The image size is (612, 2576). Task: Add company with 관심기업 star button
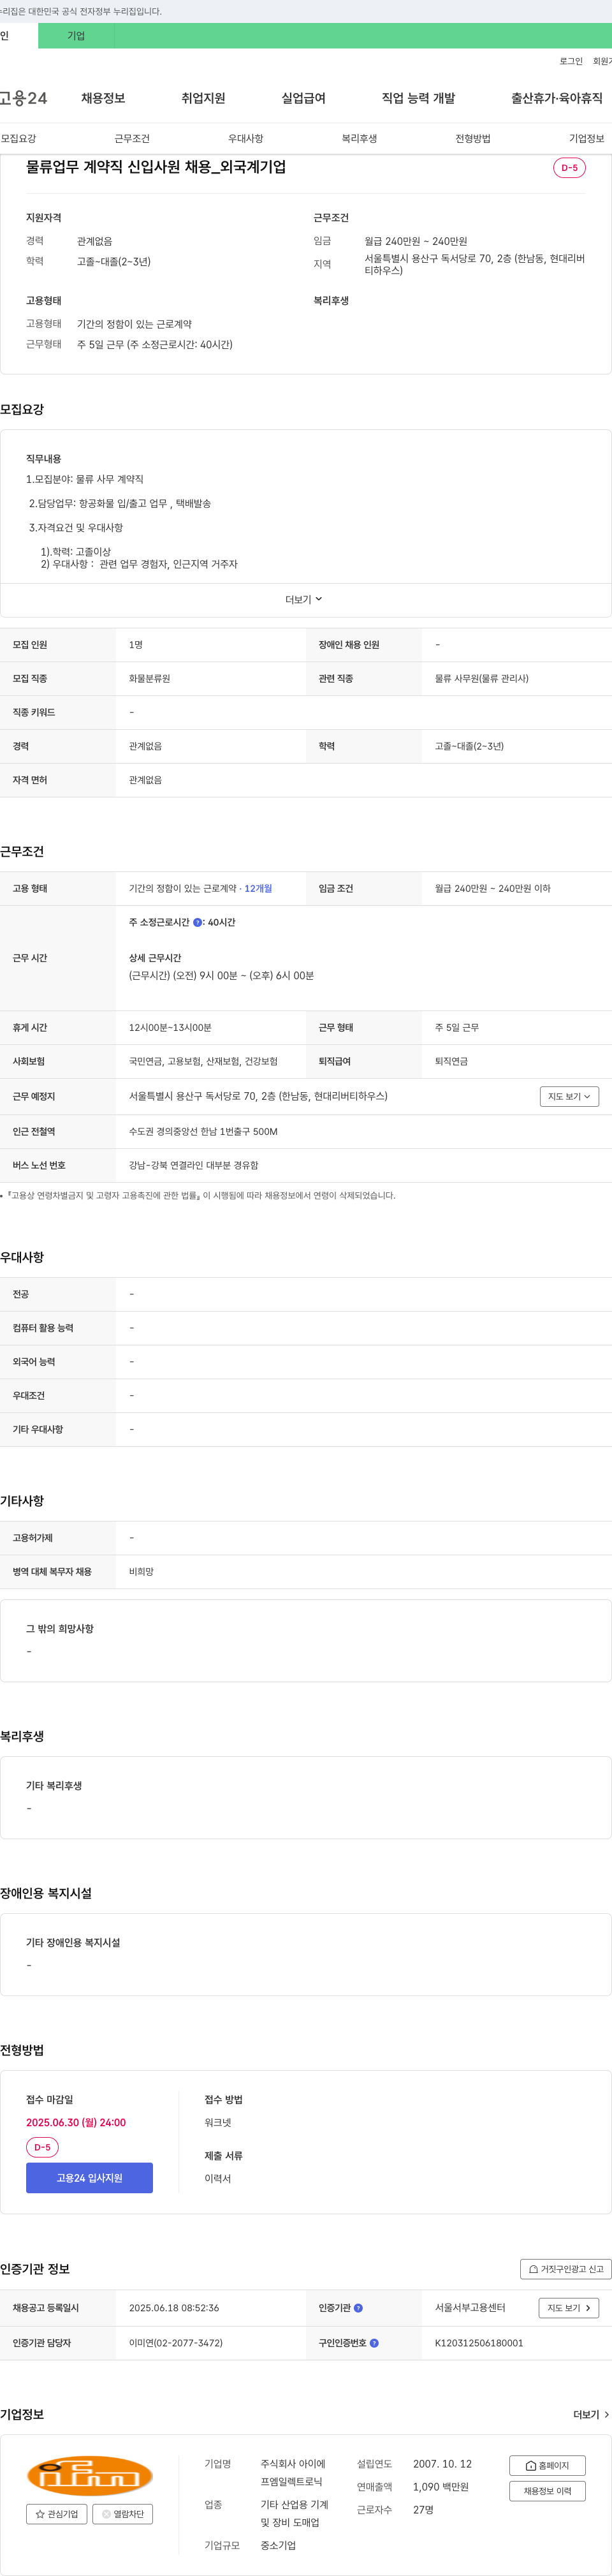(x=57, y=2514)
